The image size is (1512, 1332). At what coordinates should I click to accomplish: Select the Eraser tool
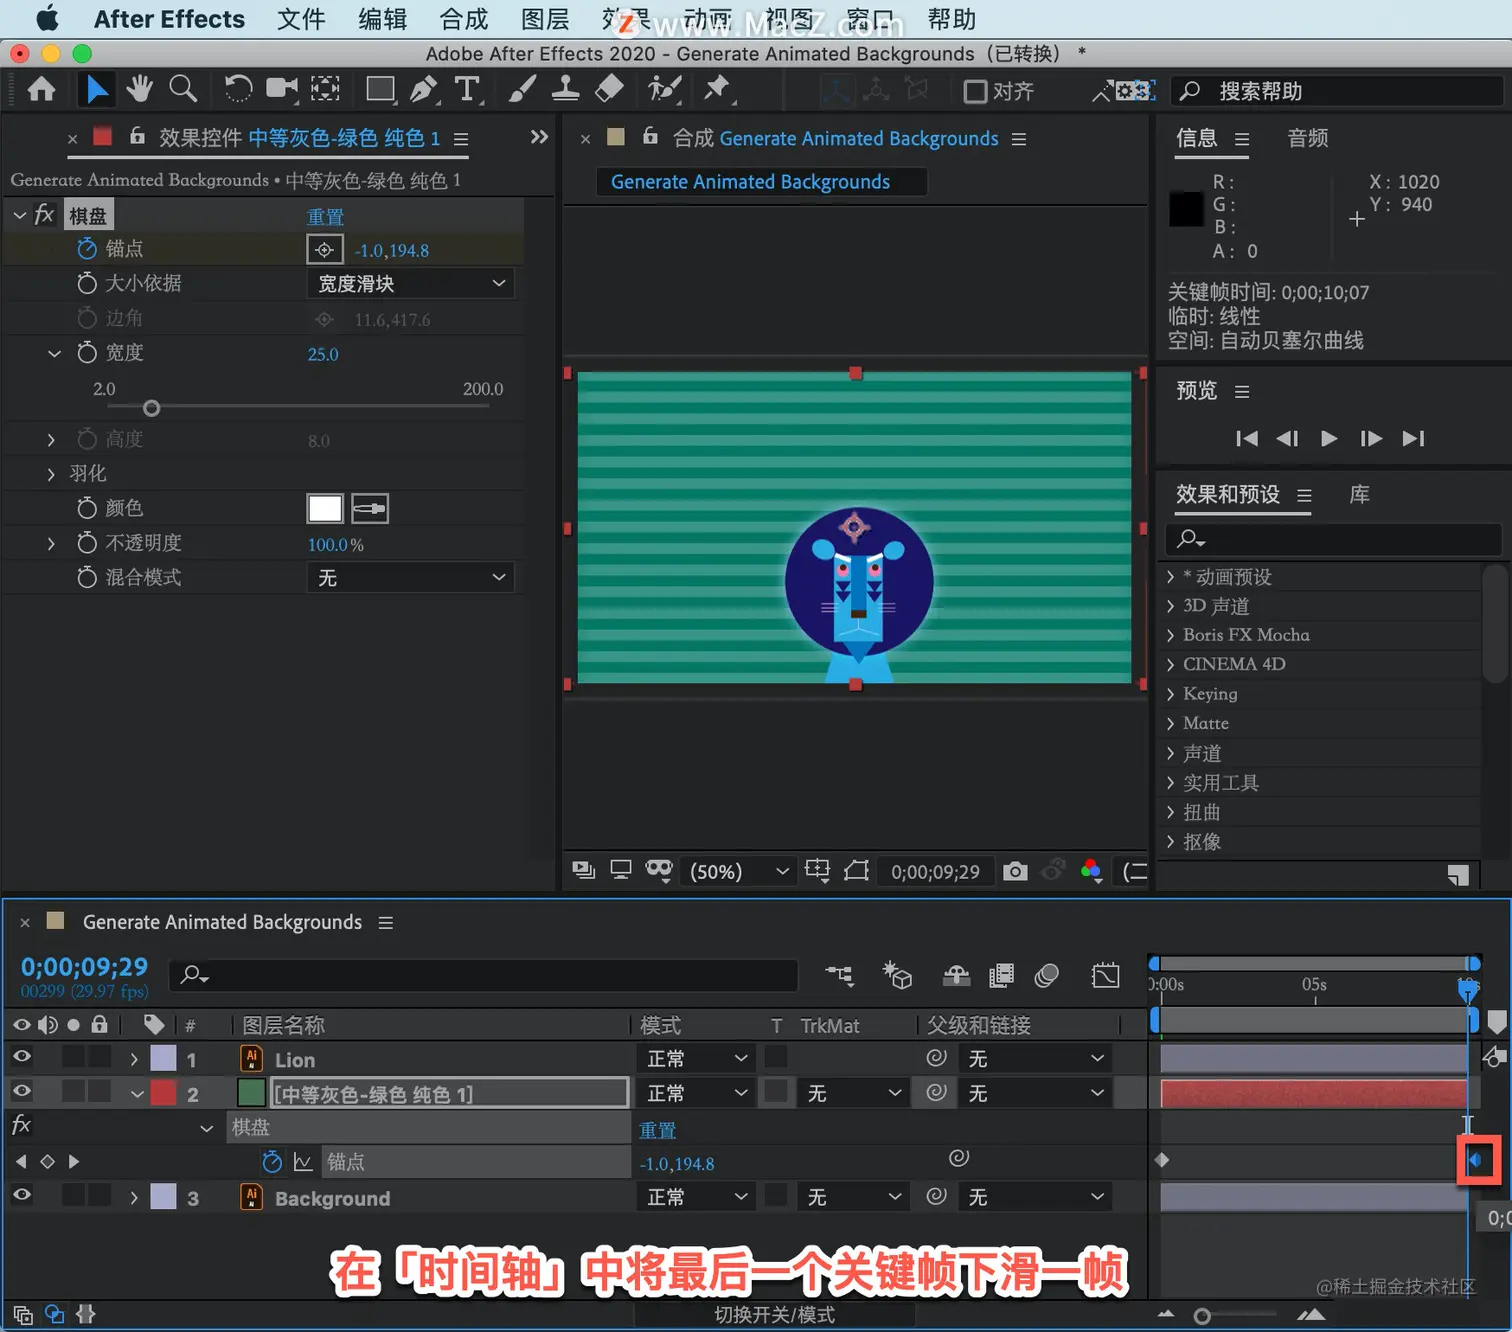pos(609,90)
